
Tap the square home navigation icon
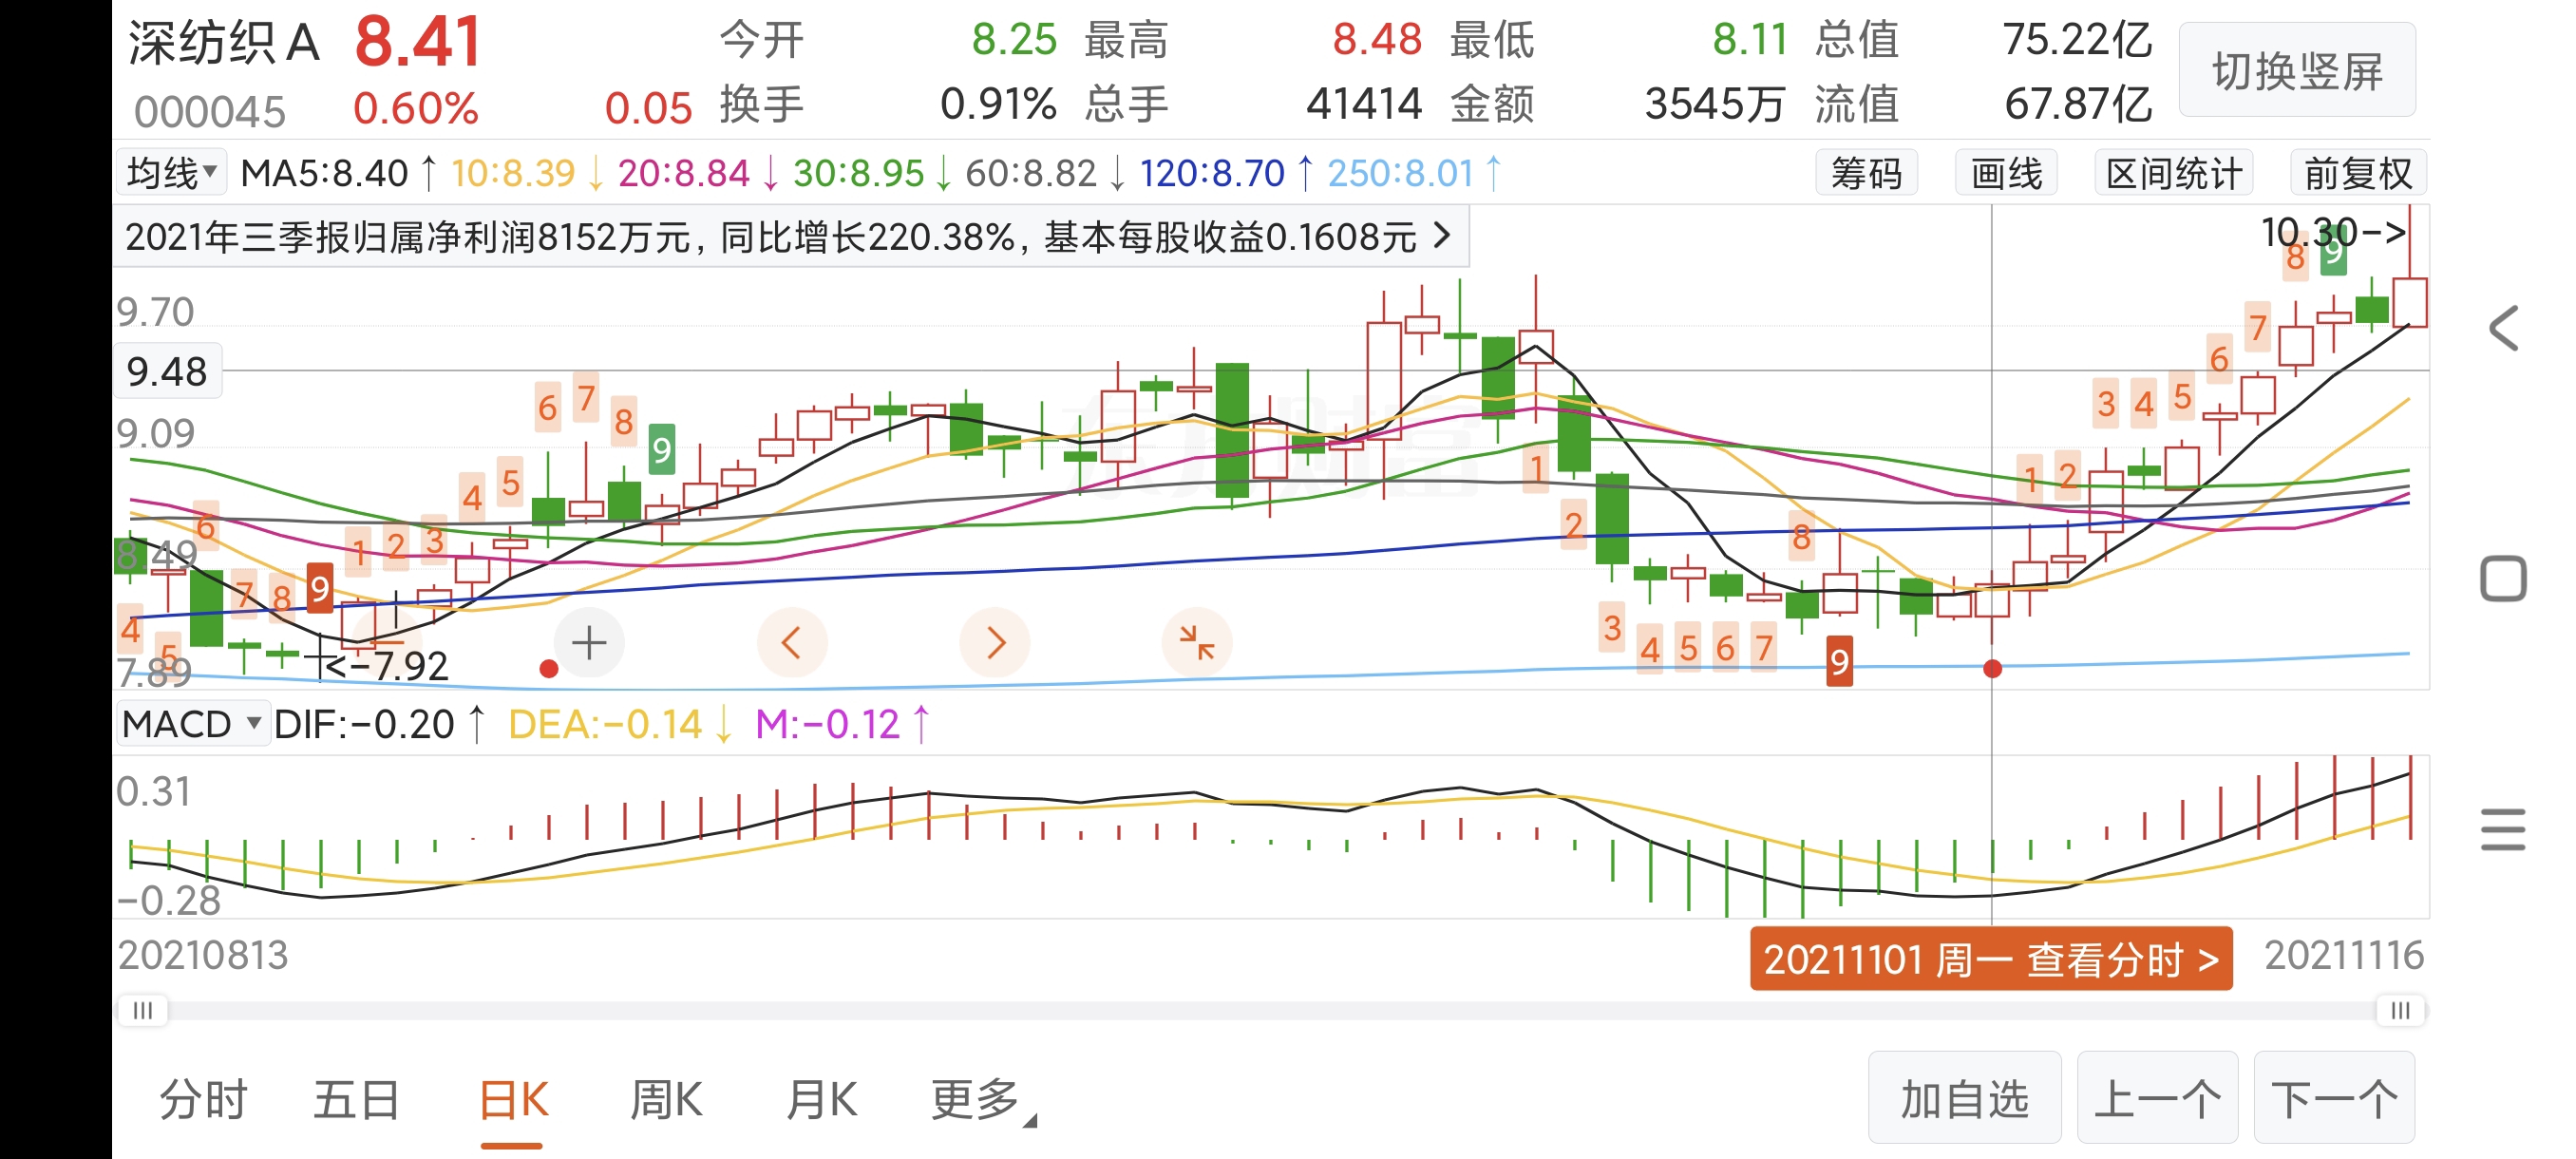click(x=2503, y=579)
